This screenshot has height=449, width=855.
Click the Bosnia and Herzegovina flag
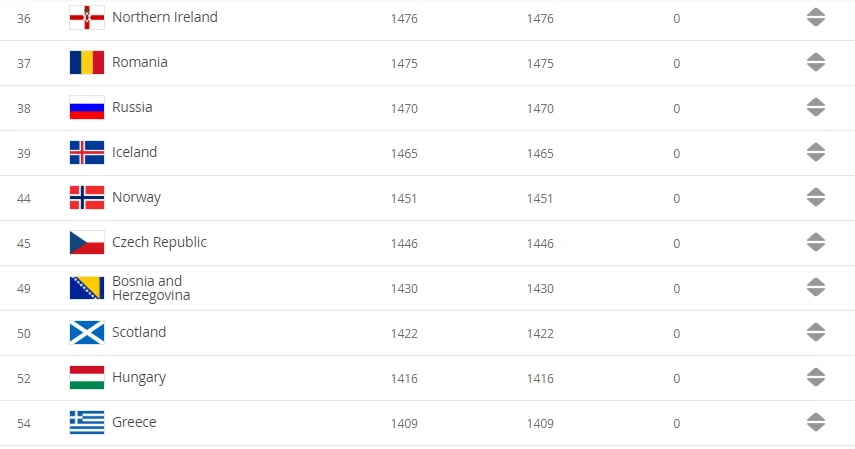[87, 288]
